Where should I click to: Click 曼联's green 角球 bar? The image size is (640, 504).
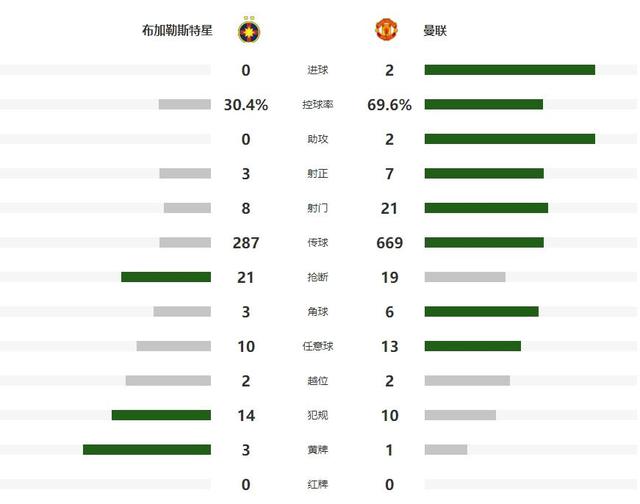pyautogui.click(x=481, y=312)
